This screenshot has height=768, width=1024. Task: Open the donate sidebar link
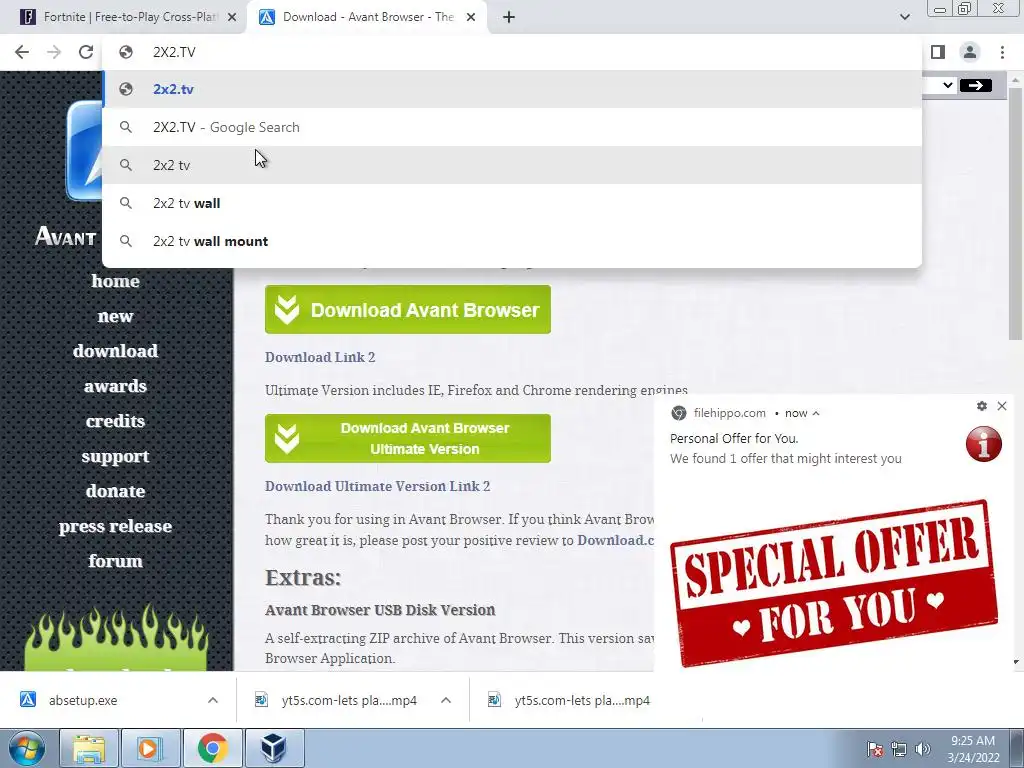[116, 491]
